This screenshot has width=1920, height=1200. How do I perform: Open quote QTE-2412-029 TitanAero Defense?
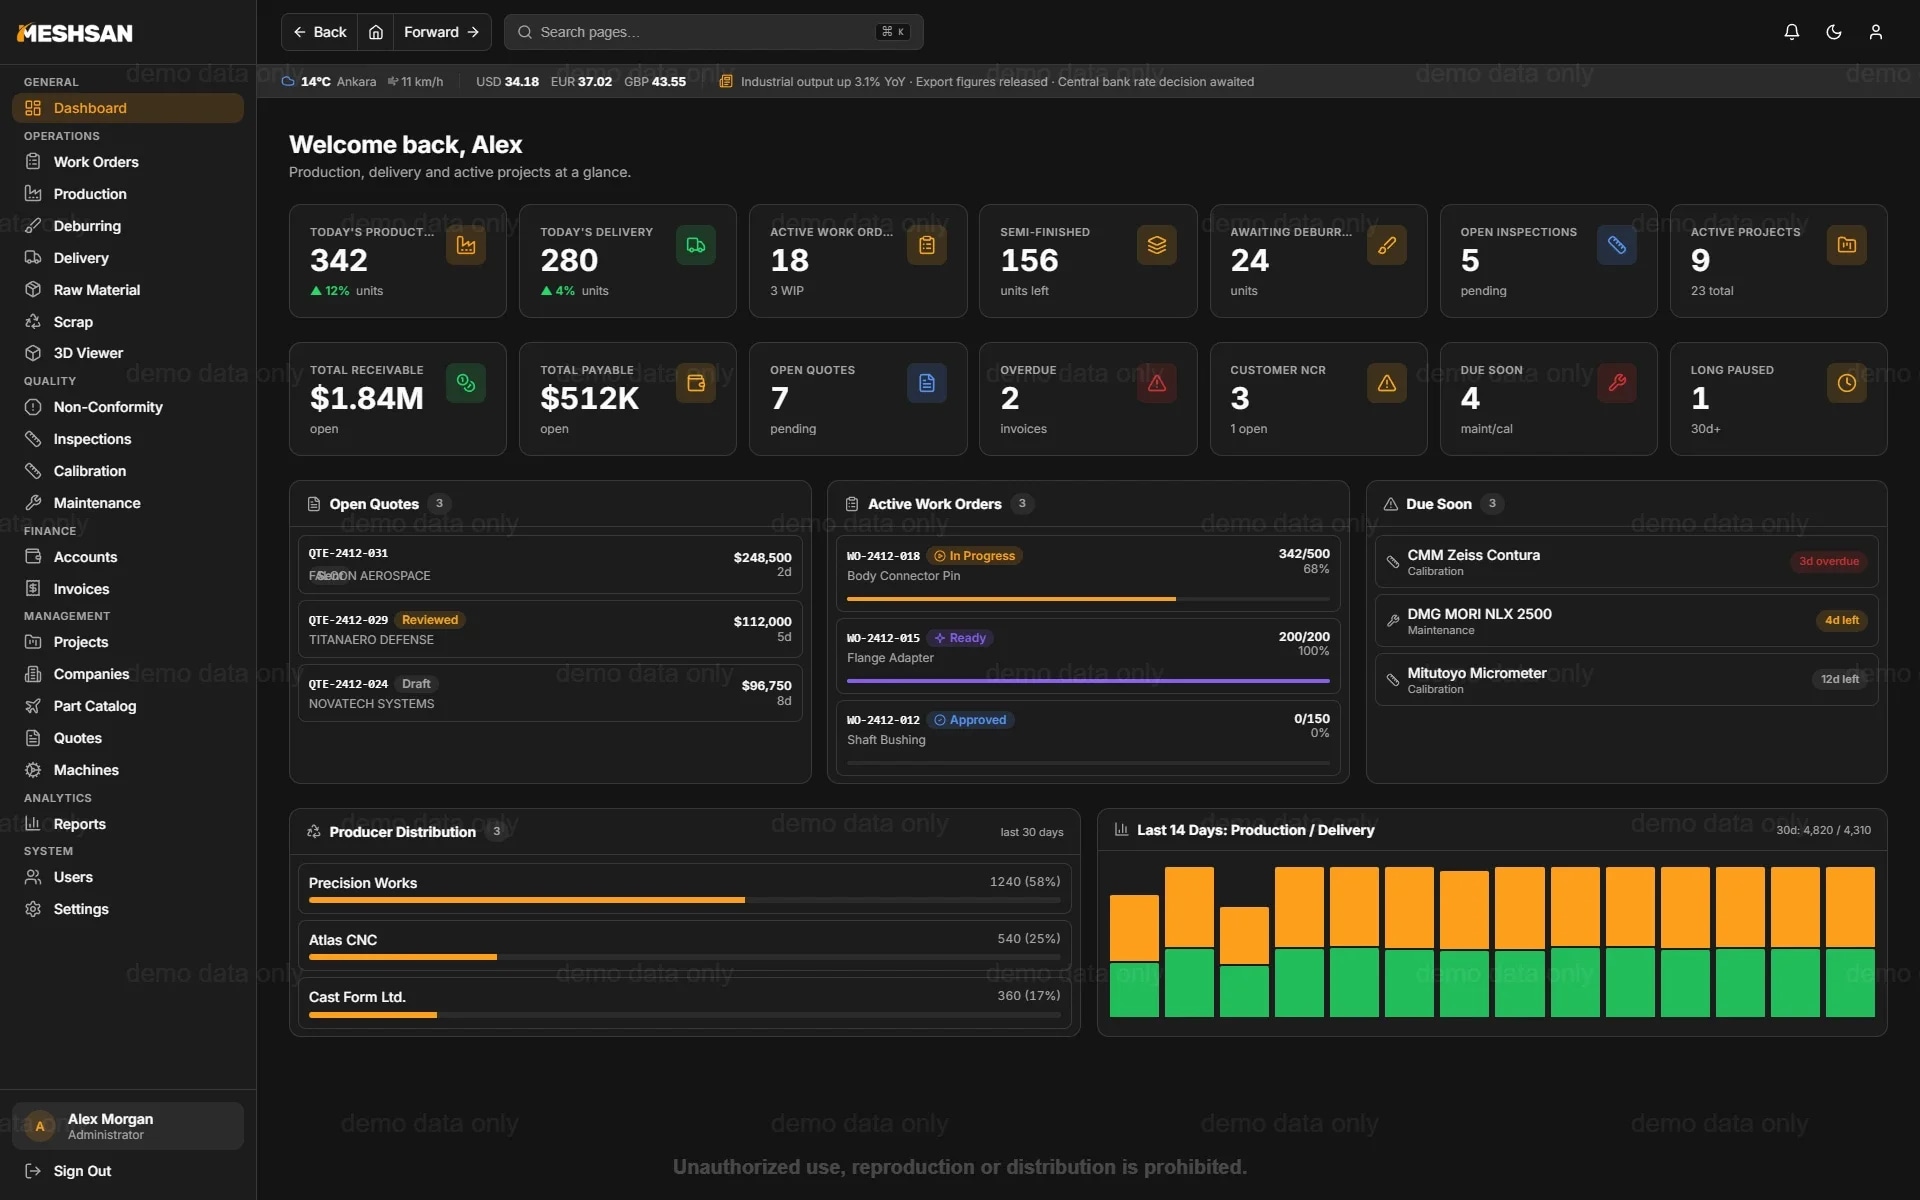click(550, 629)
